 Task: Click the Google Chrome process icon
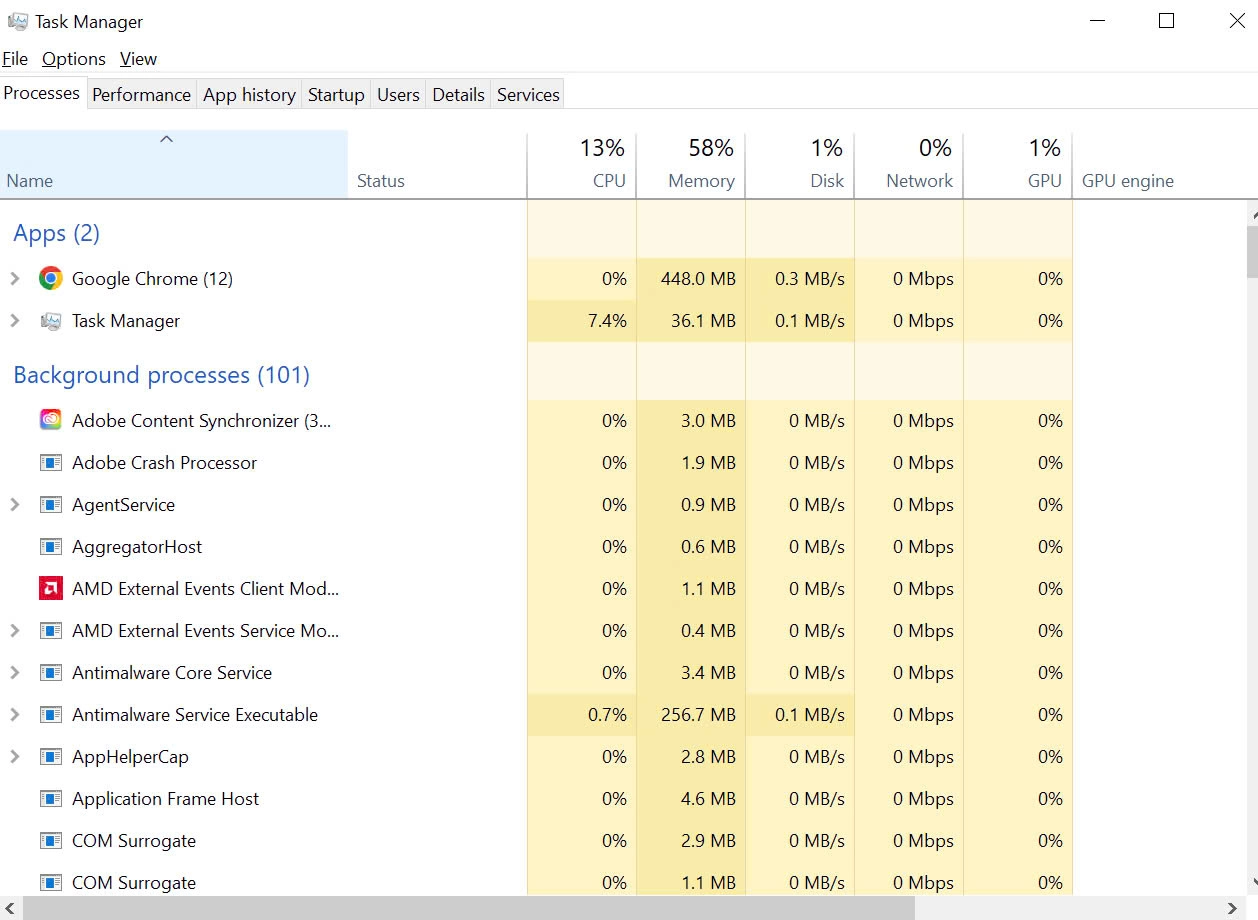pyautogui.click(x=50, y=279)
